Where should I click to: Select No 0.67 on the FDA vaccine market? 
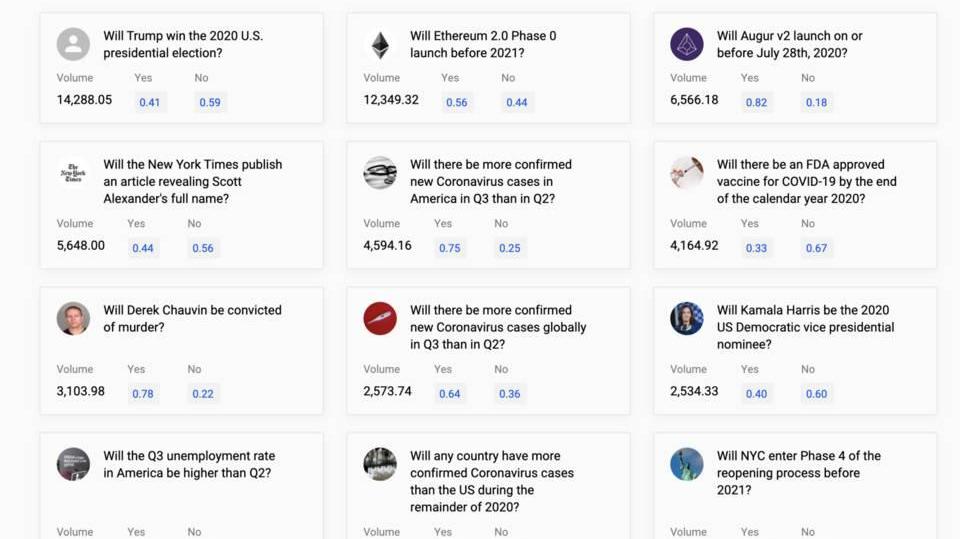point(816,248)
